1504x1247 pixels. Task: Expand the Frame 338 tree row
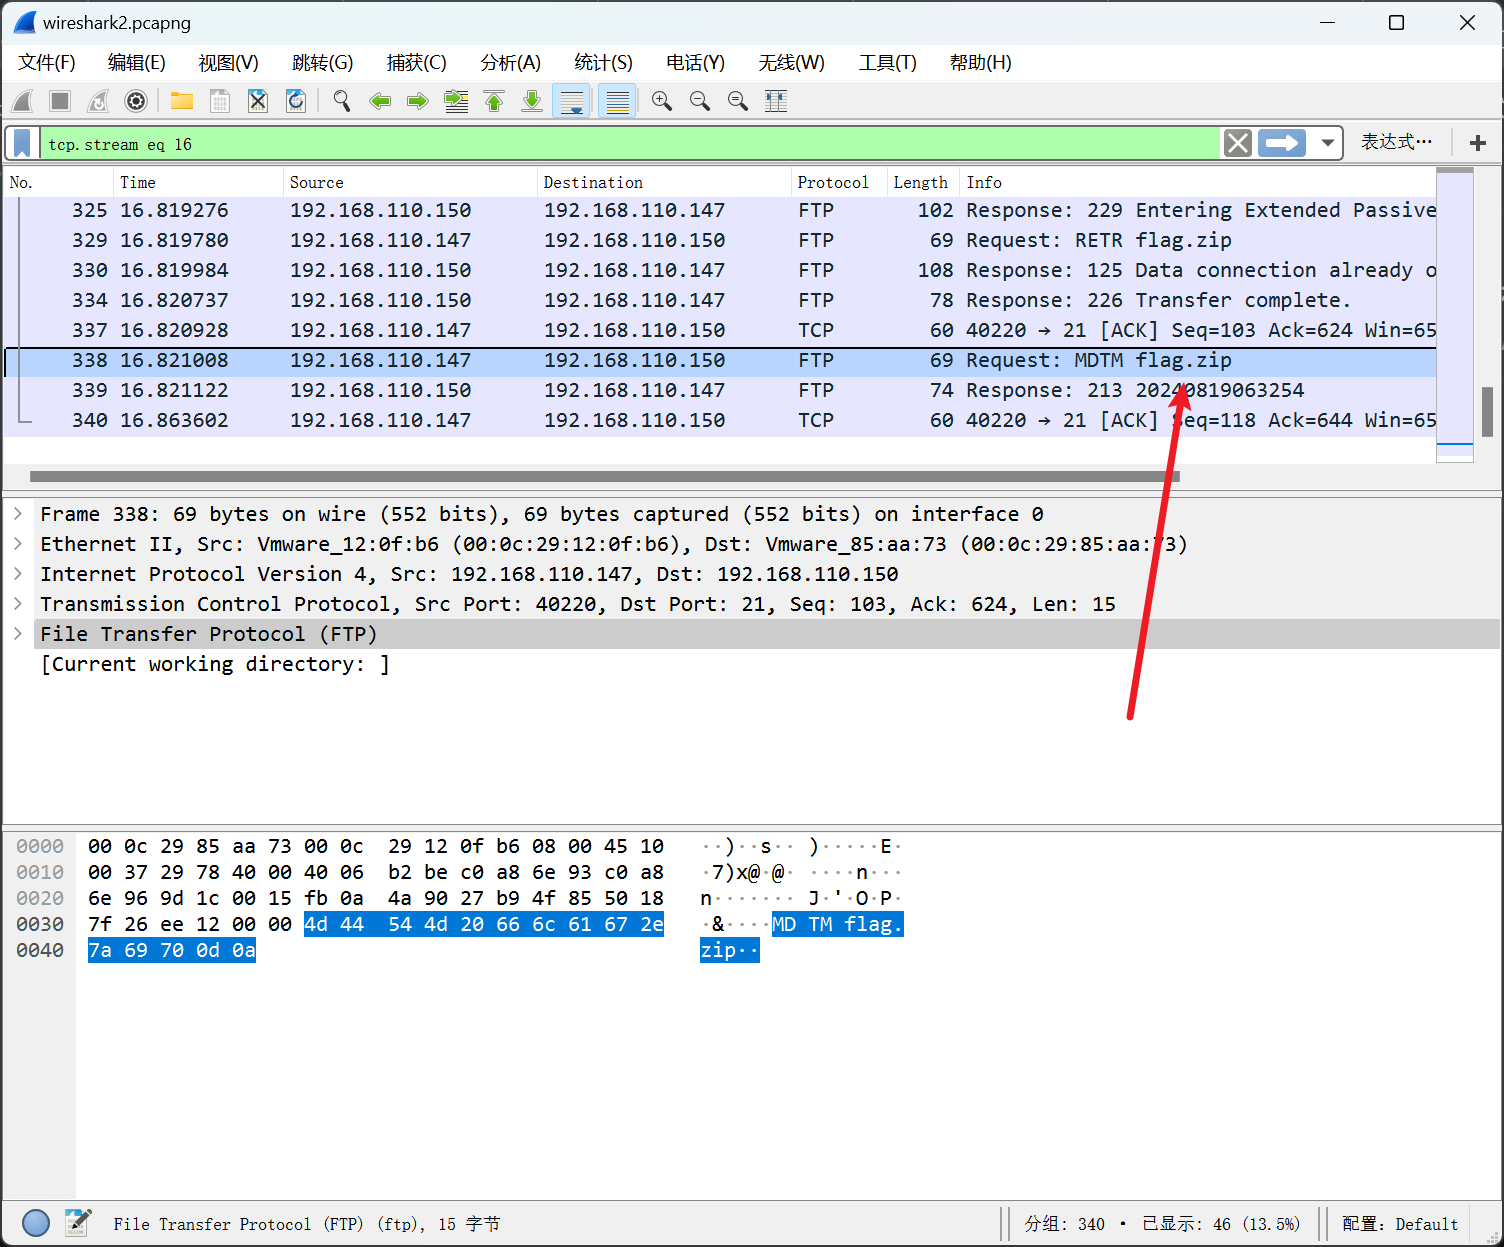click(18, 514)
